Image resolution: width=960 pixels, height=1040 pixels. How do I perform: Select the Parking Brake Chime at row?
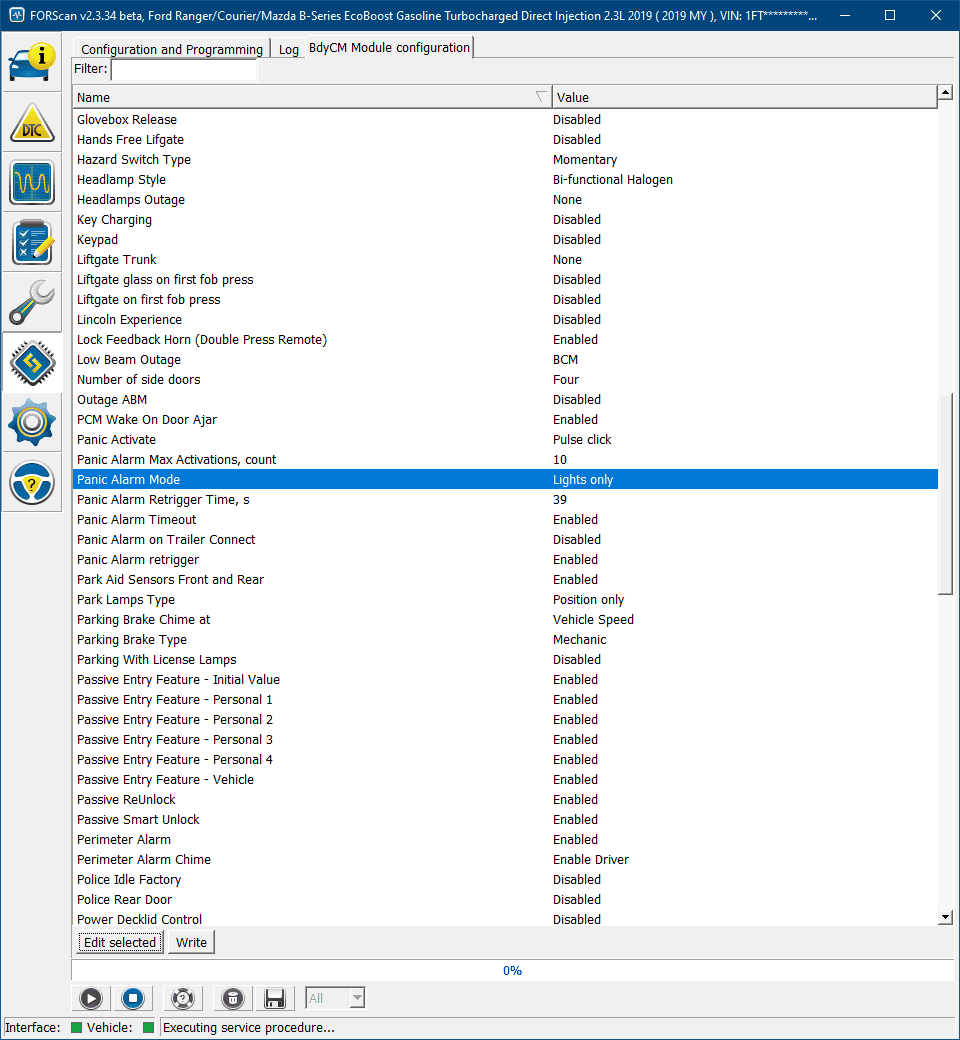coord(505,619)
